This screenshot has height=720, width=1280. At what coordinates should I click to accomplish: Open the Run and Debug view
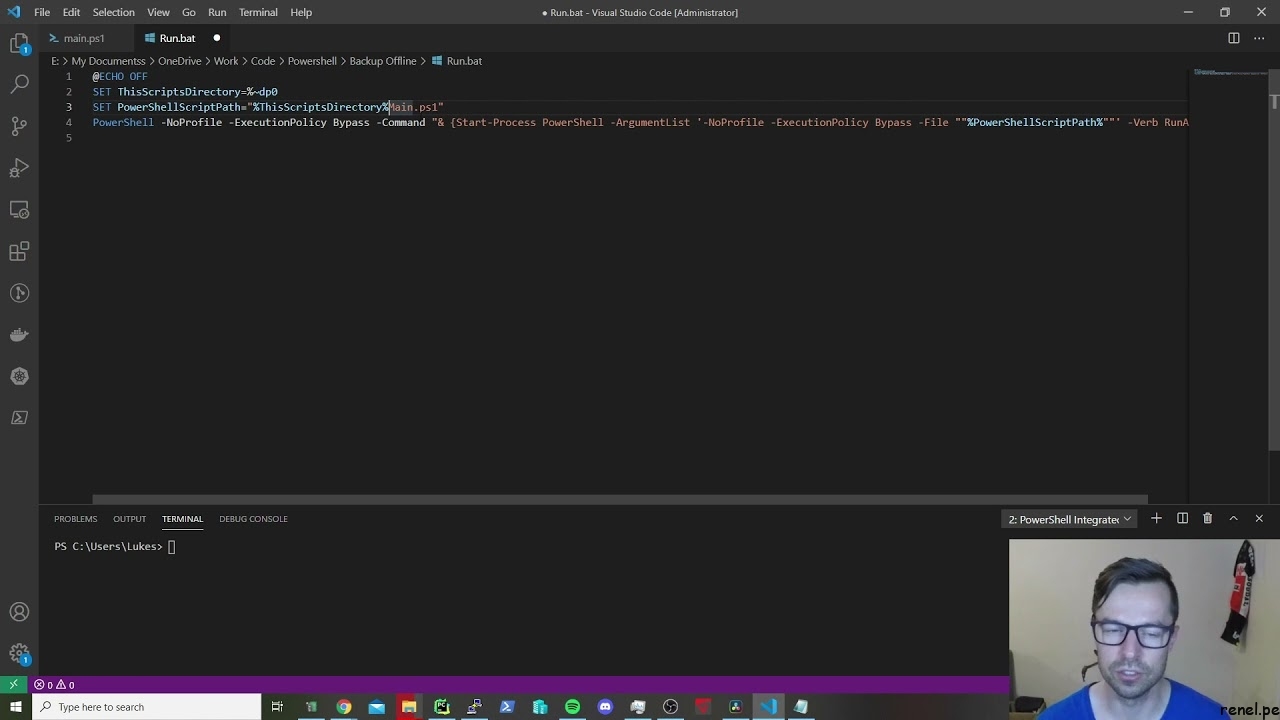(x=19, y=168)
